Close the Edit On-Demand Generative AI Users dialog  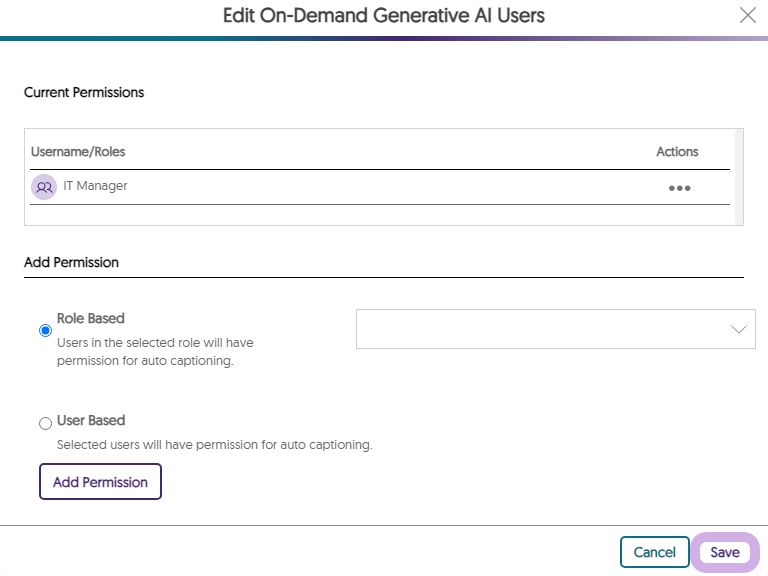[747, 15]
